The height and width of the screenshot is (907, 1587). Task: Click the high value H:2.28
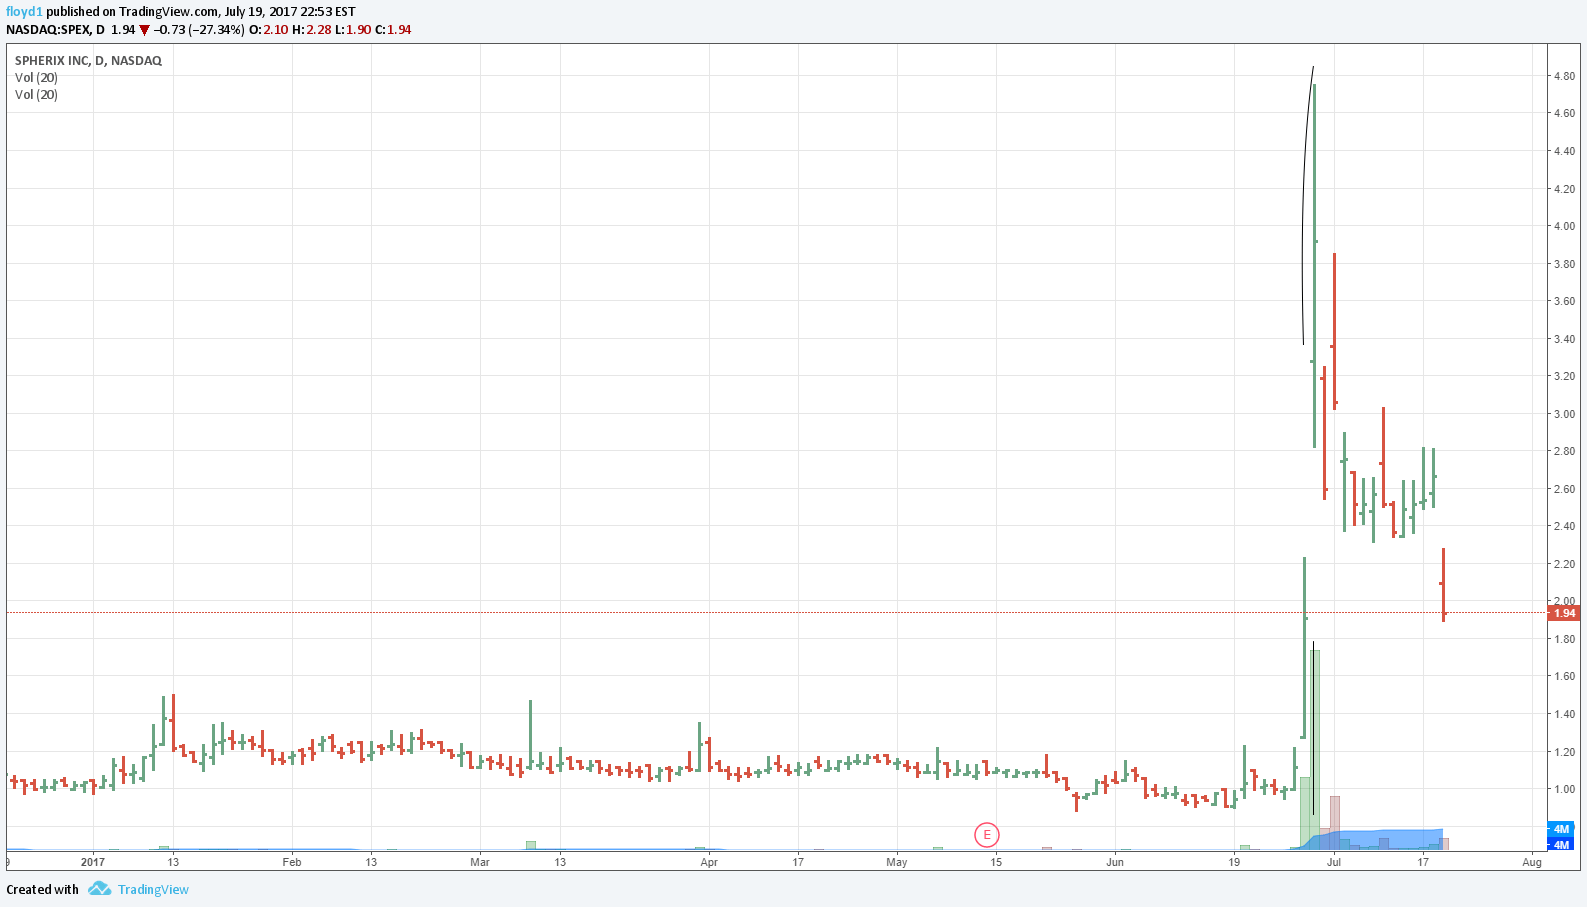click(x=312, y=30)
